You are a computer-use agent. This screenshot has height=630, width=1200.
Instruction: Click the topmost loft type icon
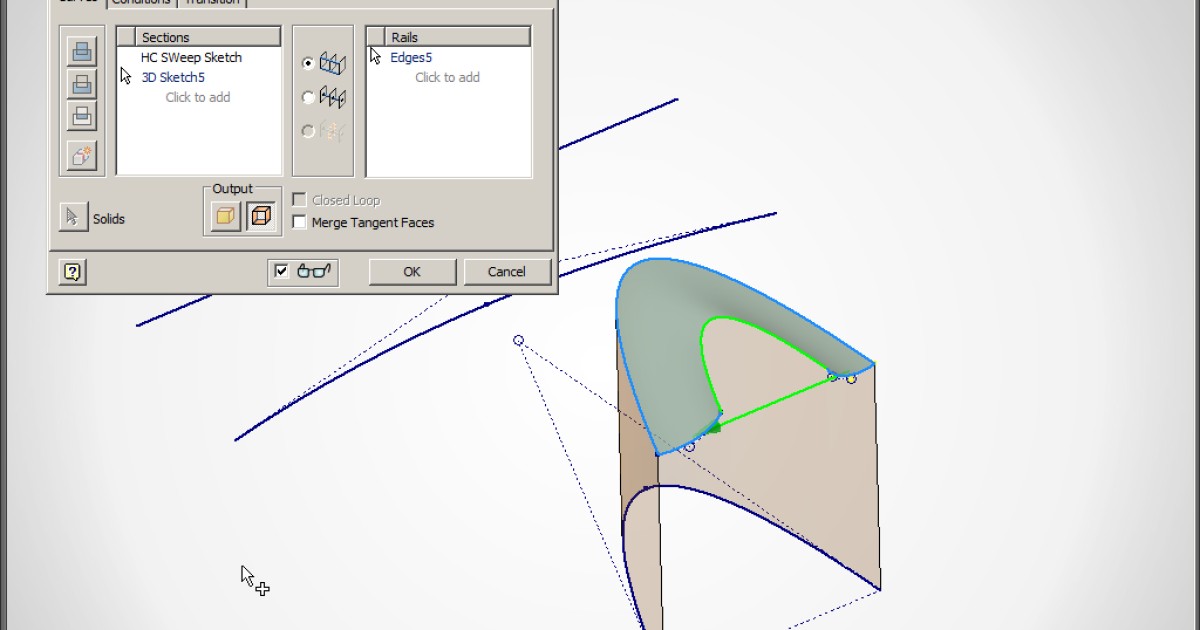[x=80, y=51]
